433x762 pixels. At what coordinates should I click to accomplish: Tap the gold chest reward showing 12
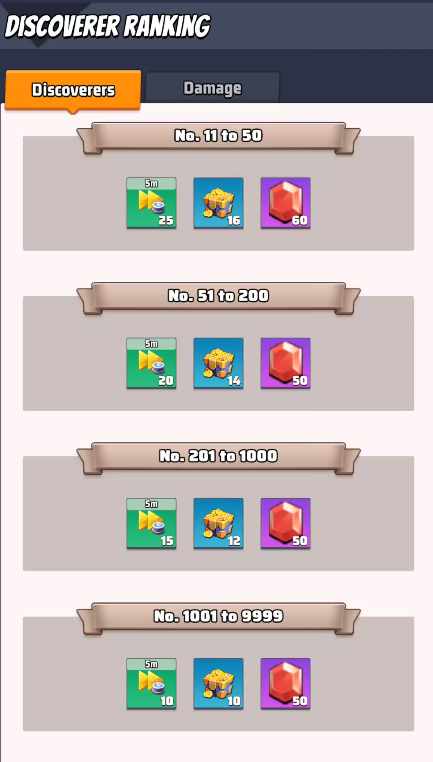click(x=218, y=523)
